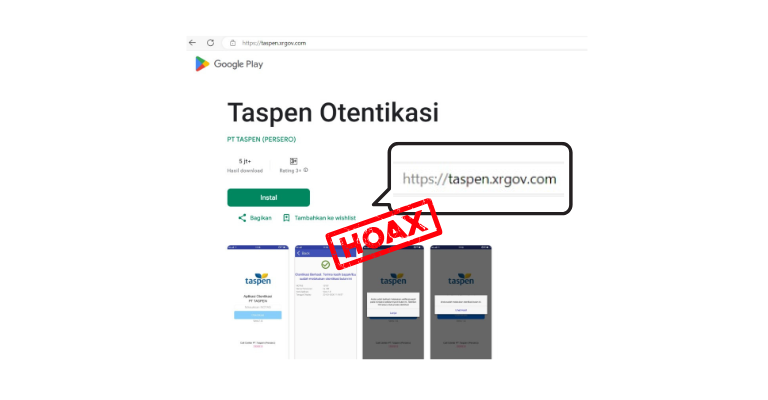Open the second screenshot with green checkmark
768x400 pixels.
point(326,302)
